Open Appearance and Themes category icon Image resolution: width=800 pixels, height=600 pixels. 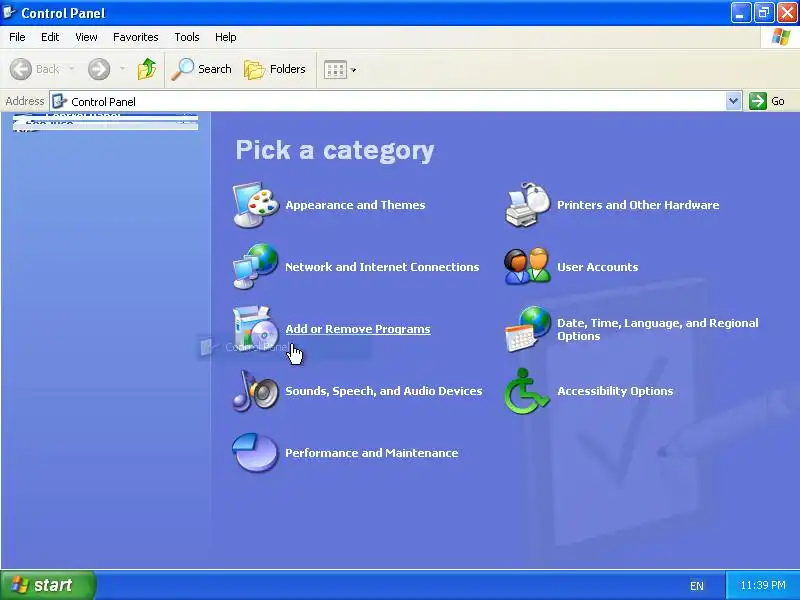coord(256,205)
